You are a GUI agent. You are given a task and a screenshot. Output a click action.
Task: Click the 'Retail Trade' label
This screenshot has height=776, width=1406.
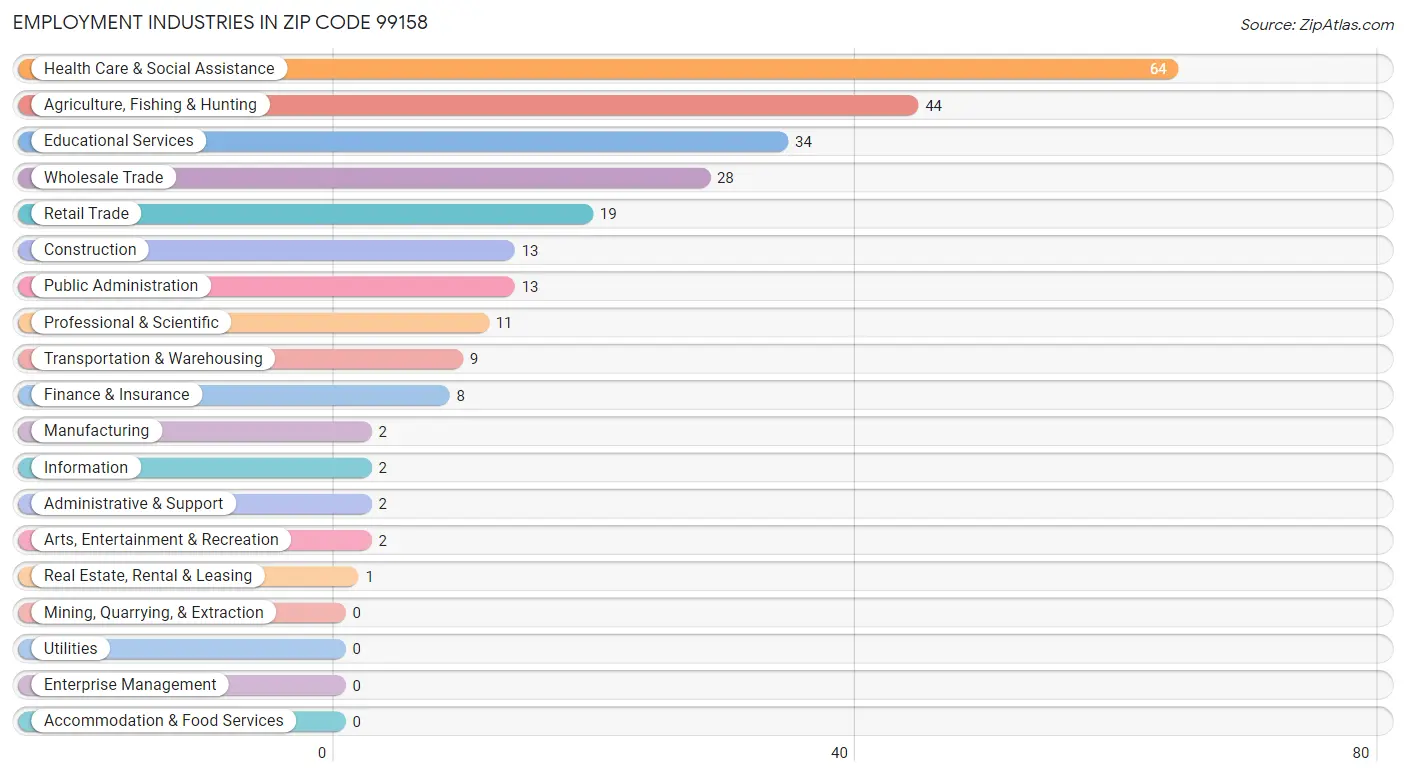86,214
